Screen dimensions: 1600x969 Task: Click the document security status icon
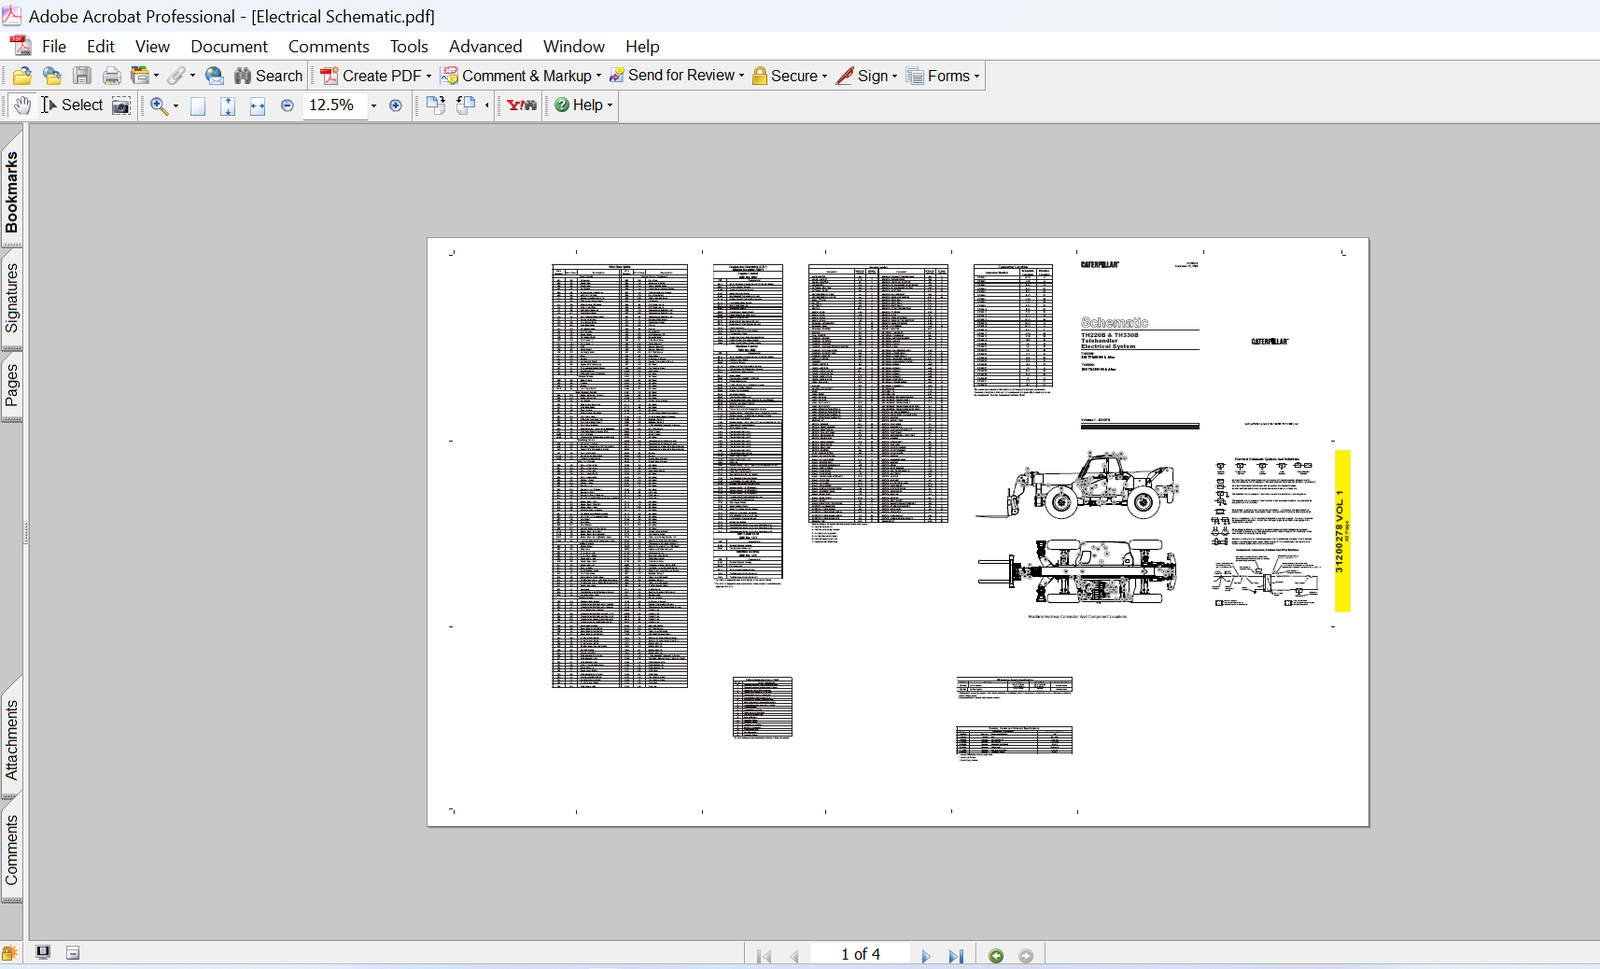[10, 953]
